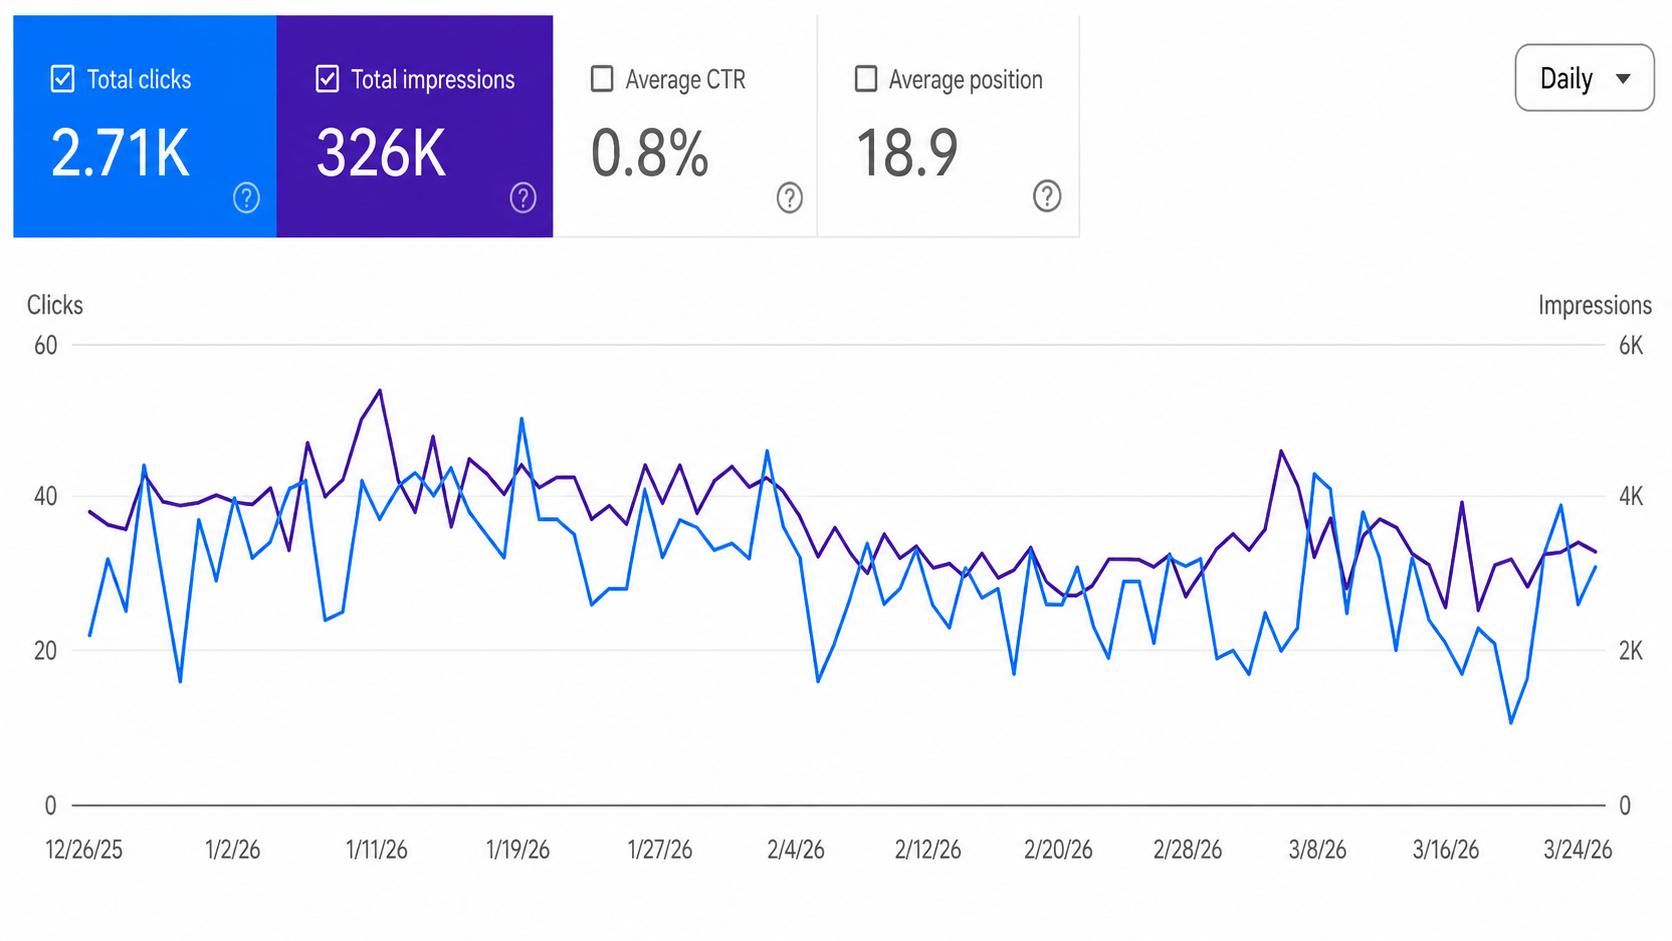Click the clicks line low point before 3/24/26
The width and height of the screenshot is (1672, 941).
1511,722
